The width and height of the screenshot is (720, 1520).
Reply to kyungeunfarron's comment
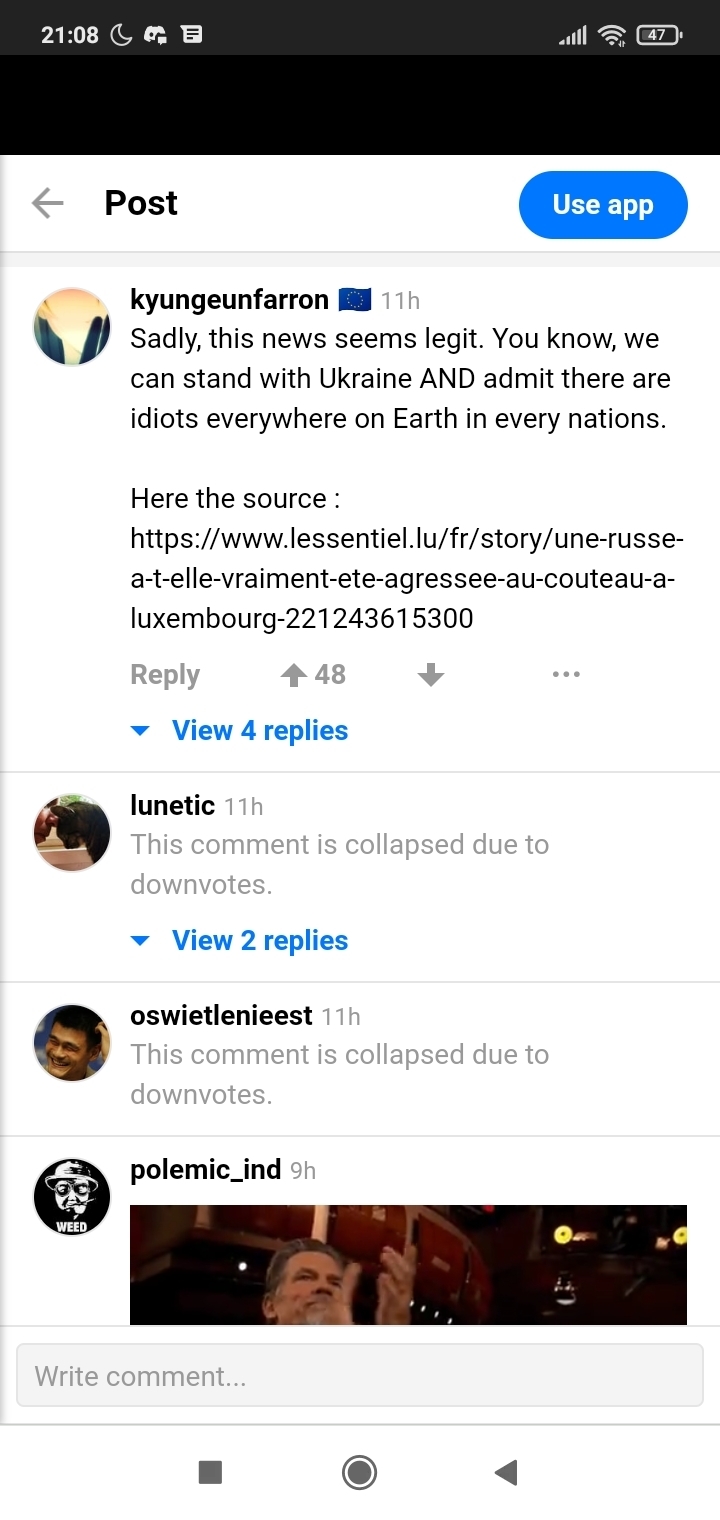point(165,675)
